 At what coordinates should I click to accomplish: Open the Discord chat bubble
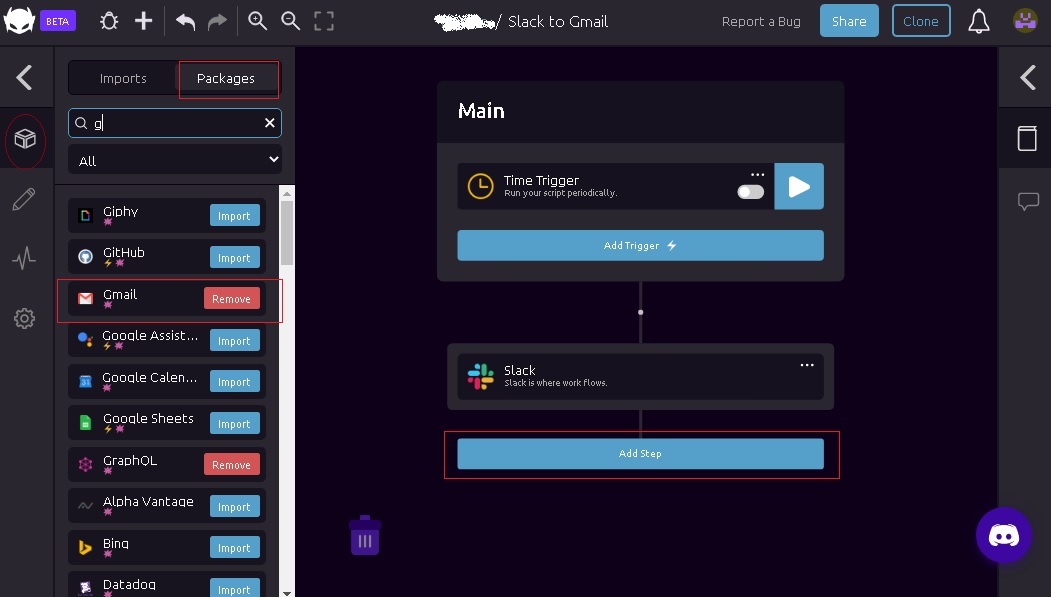click(1003, 535)
